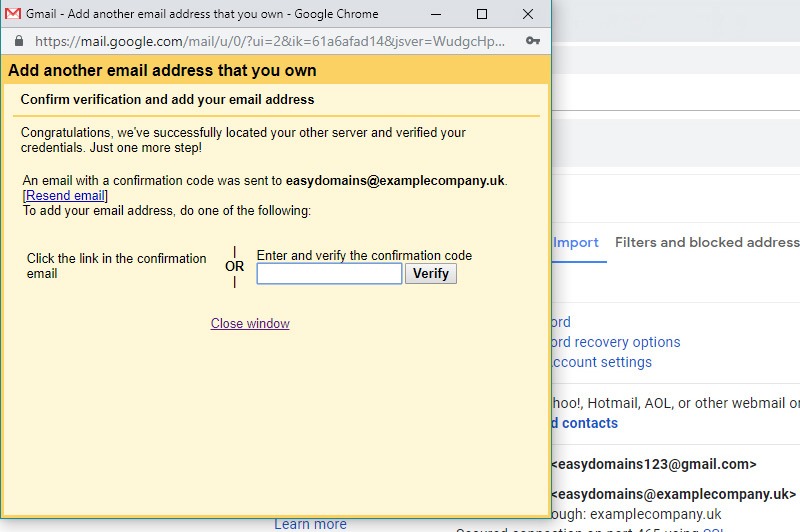Click the Verify button
The width and height of the screenshot is (800, 532).
[x=431, y=274]
